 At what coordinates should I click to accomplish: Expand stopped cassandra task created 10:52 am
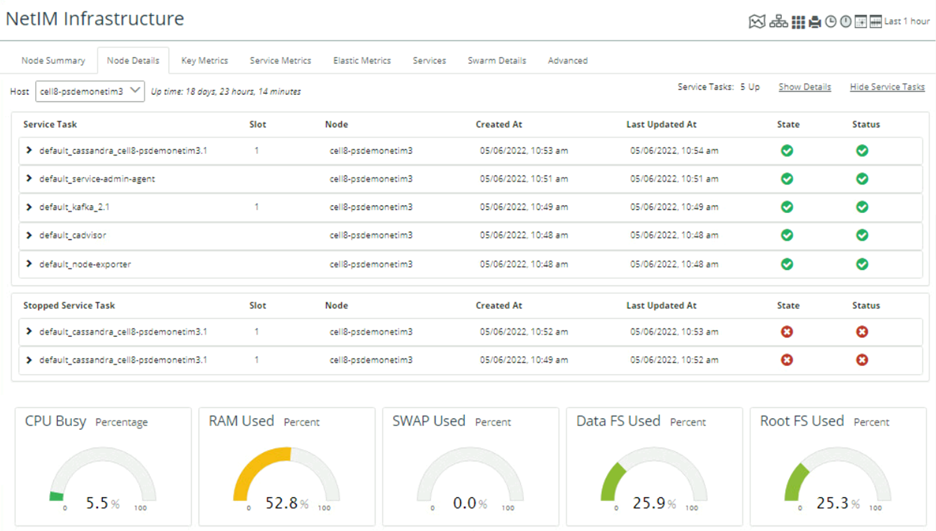point(29,331)
